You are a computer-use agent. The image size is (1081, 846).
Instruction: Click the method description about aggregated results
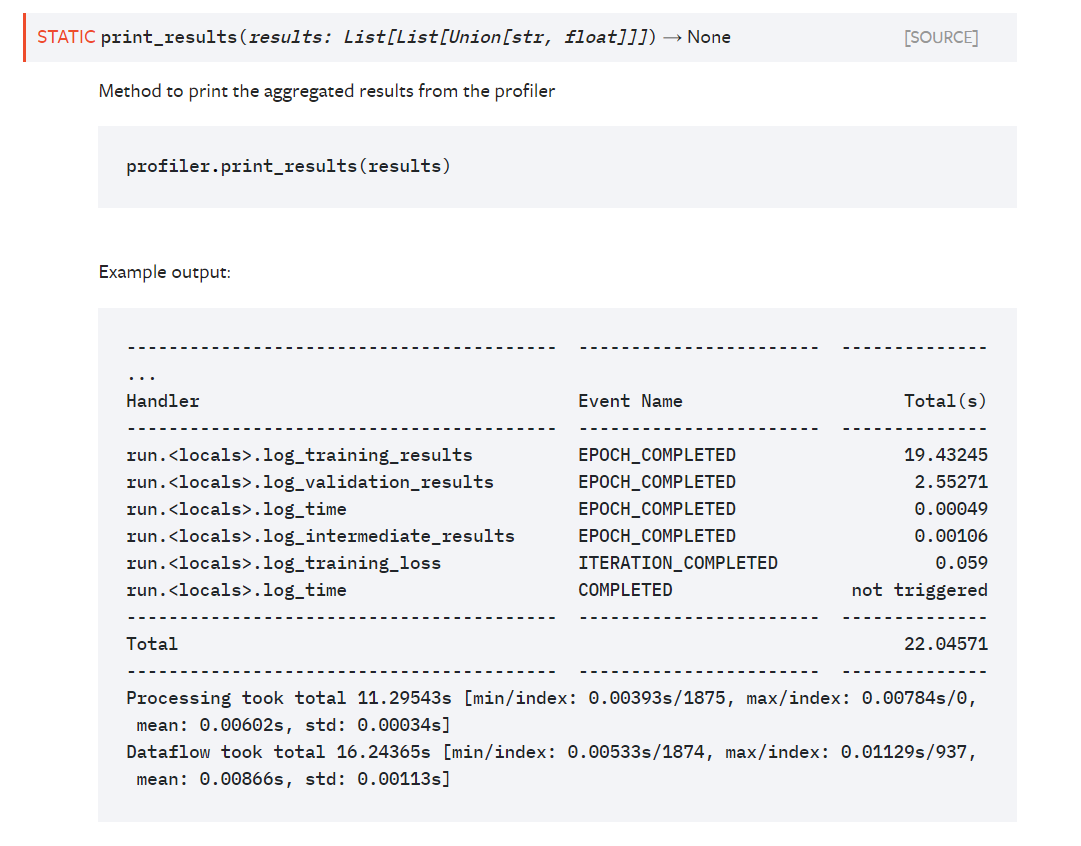click(x=327, y=91)
